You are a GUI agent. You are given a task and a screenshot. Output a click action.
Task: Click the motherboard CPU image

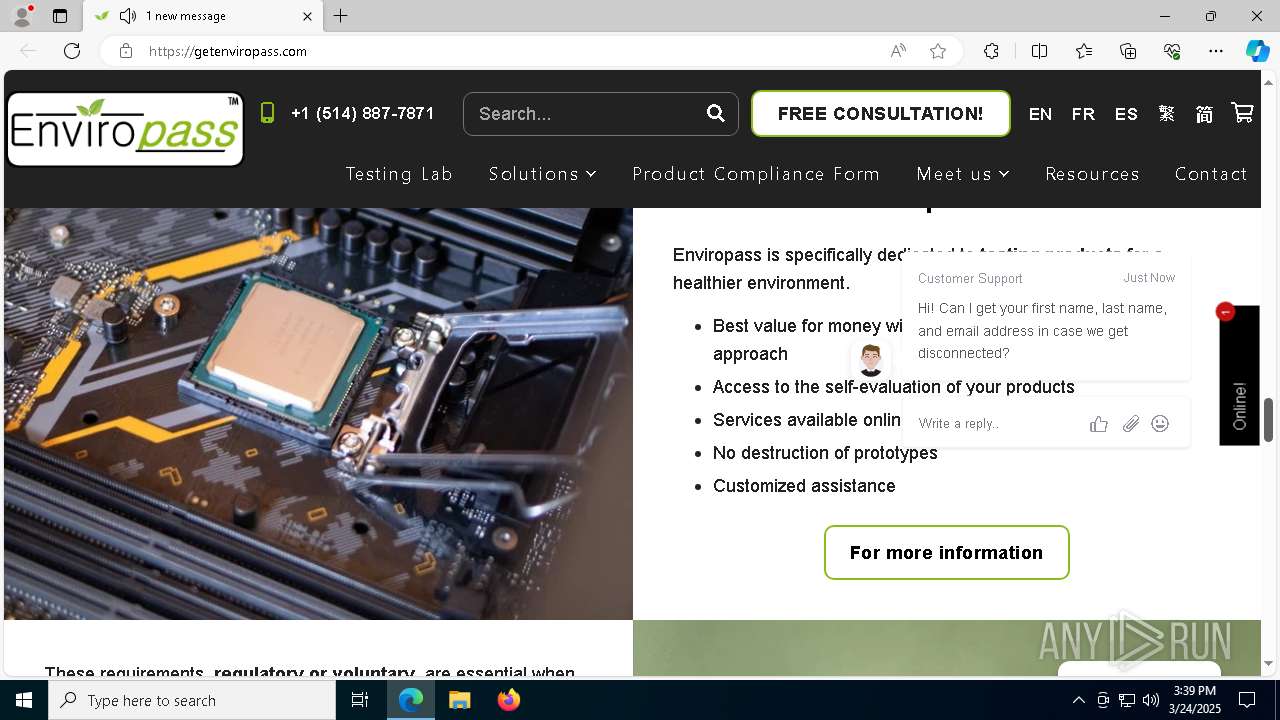318,414
